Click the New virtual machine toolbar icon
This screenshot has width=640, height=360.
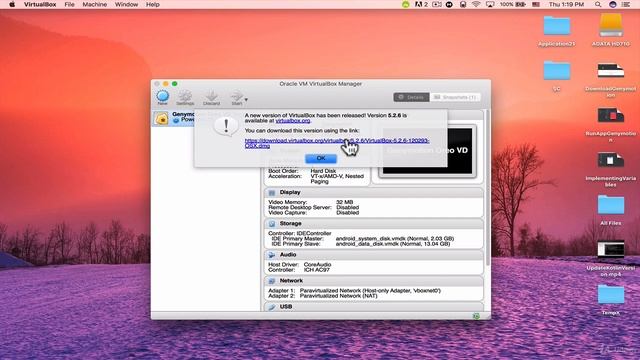tap(162, 97)
